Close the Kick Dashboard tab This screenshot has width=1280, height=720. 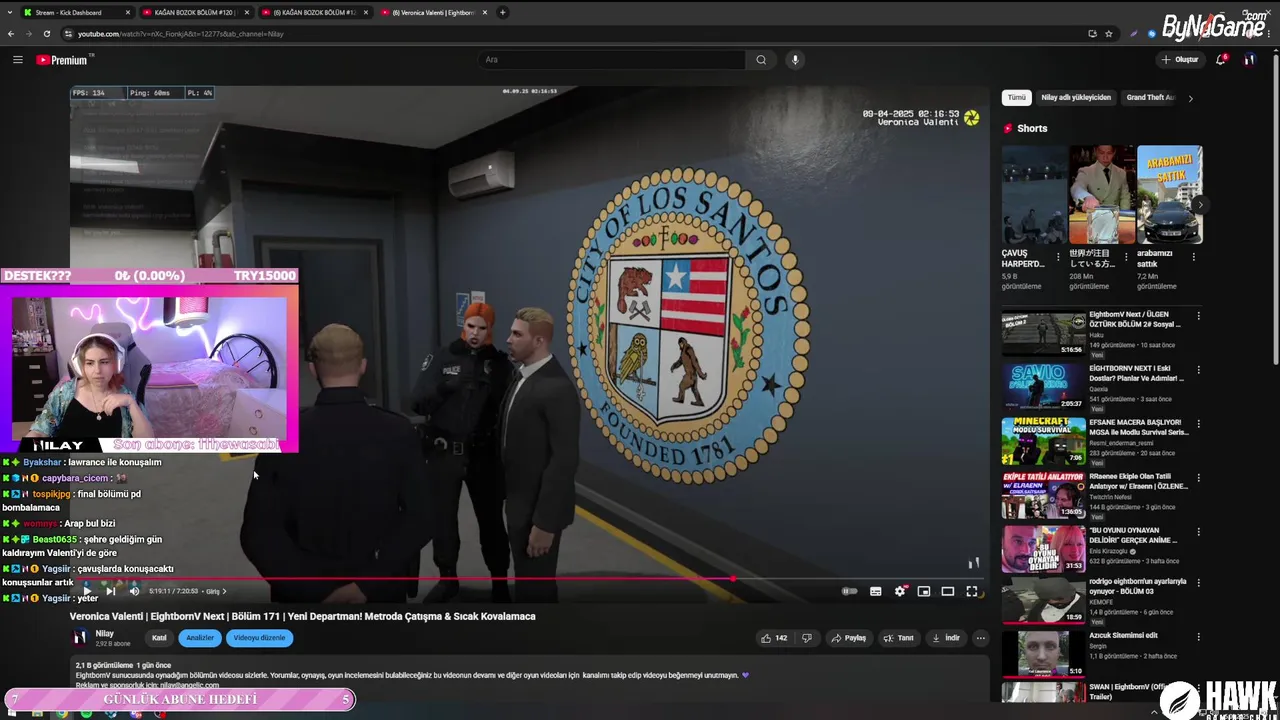[x=128, y=12]
